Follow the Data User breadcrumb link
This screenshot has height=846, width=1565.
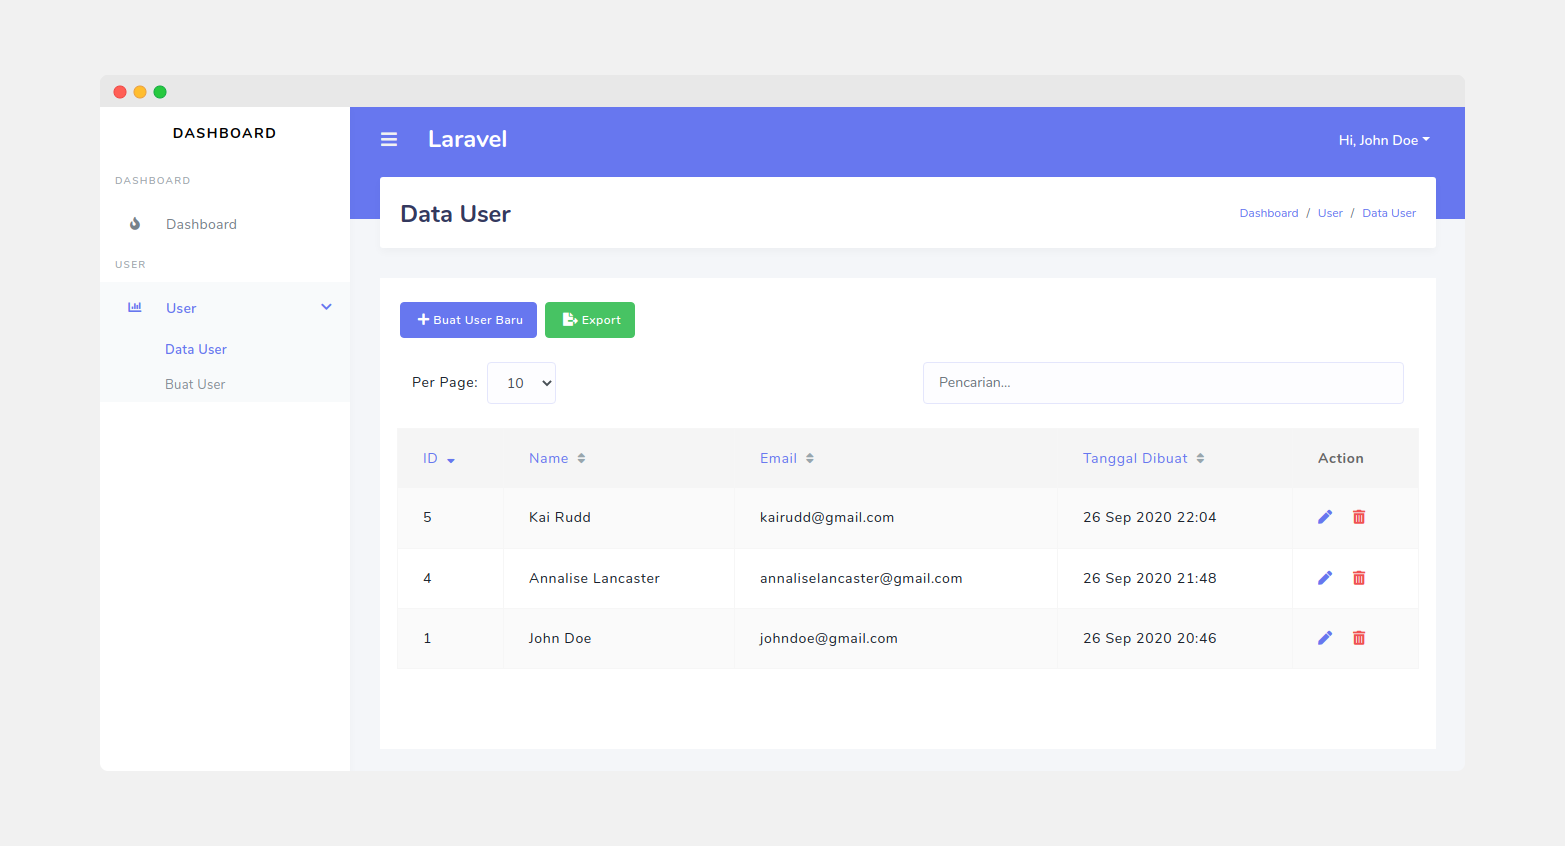click(x=1389, y=213)
